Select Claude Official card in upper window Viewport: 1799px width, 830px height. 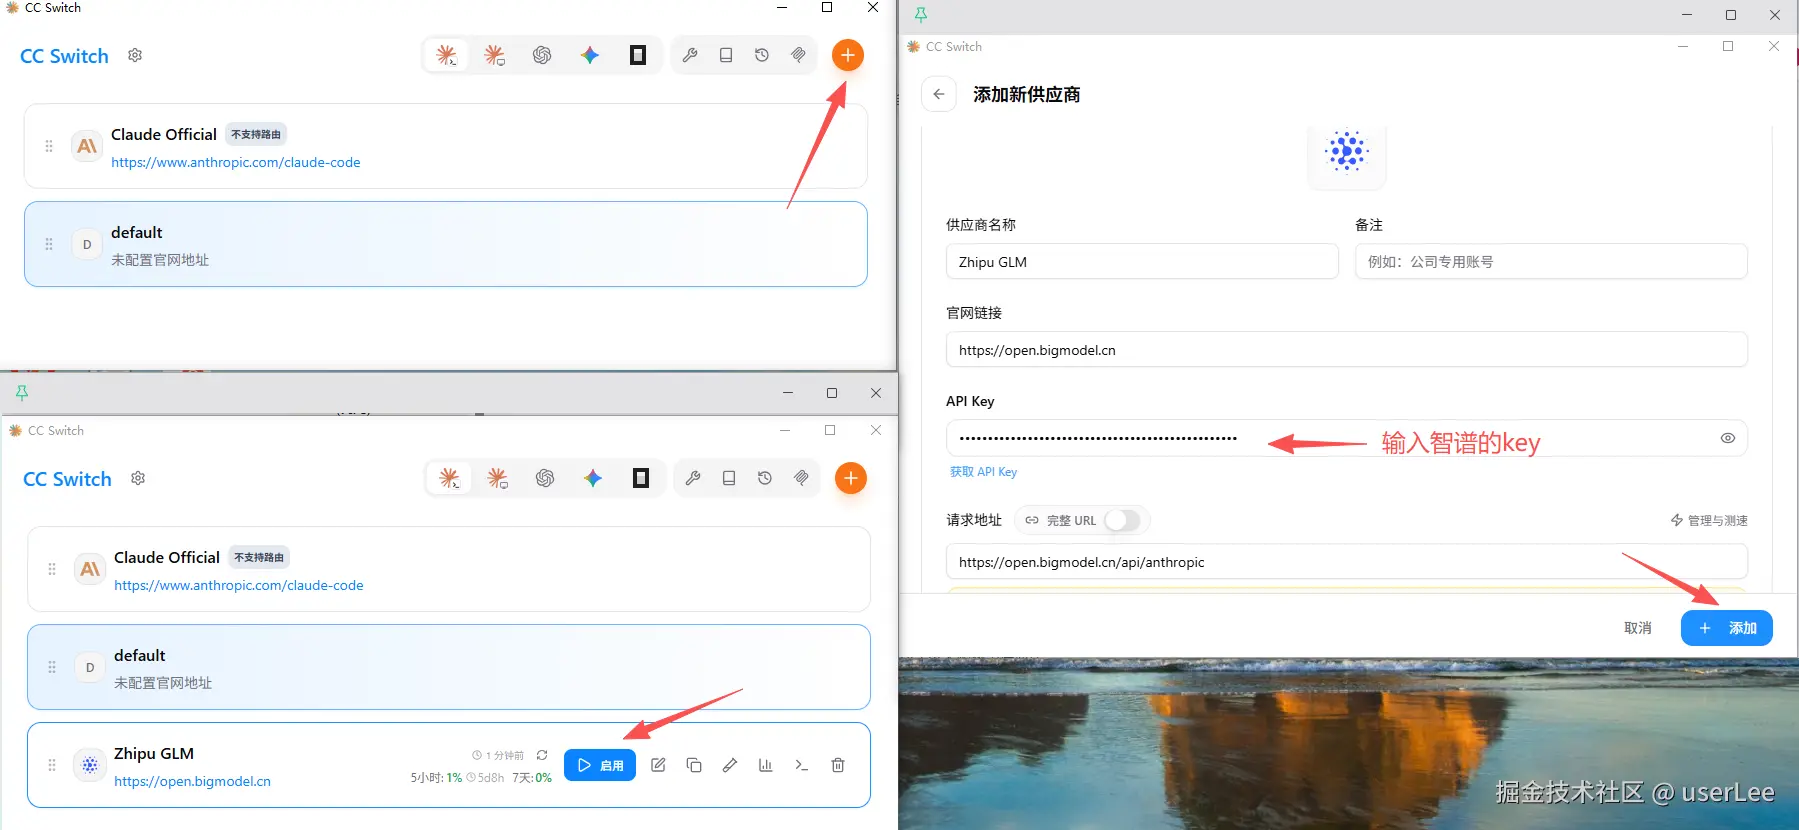point(446,146)
